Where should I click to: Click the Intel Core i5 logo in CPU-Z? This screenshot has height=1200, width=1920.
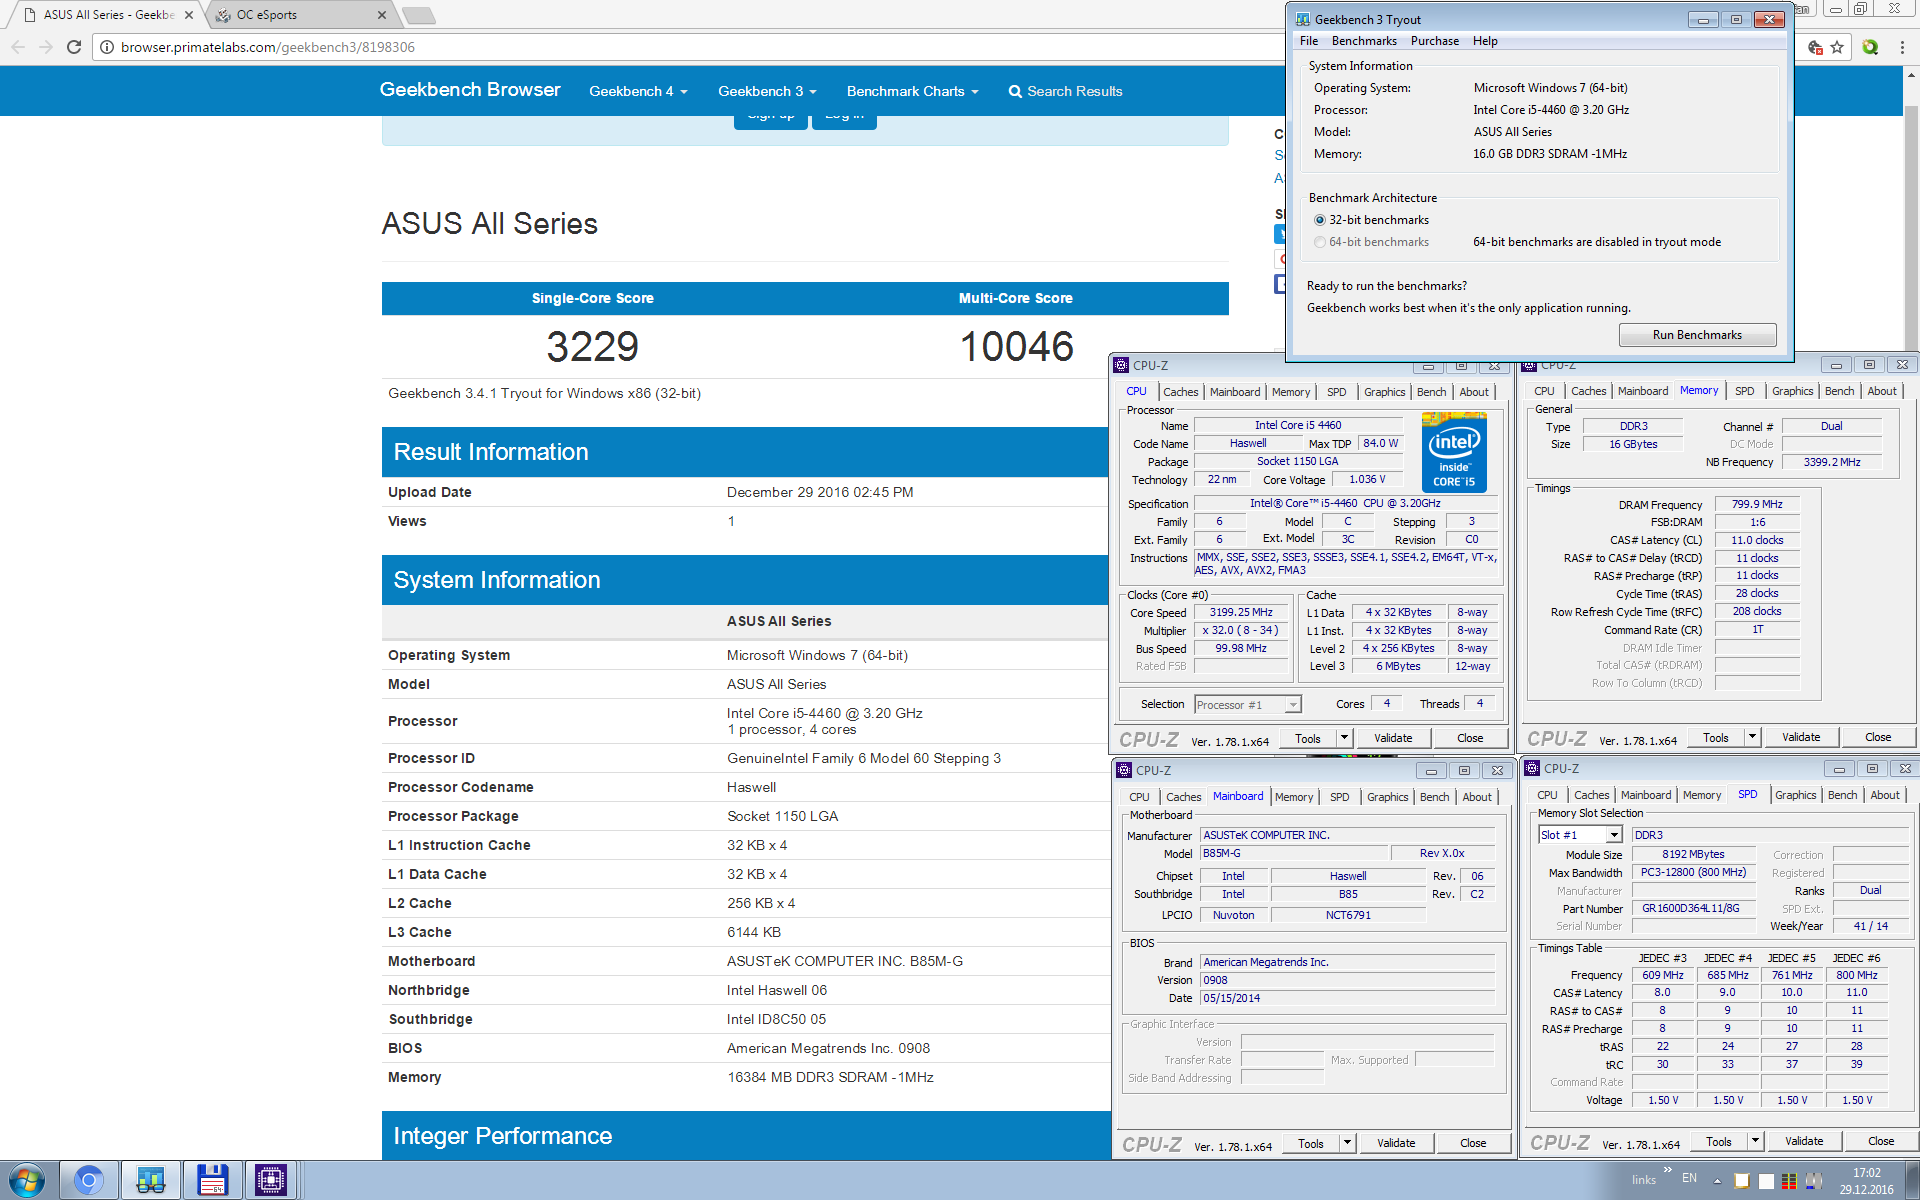[x=1454, y=452]
